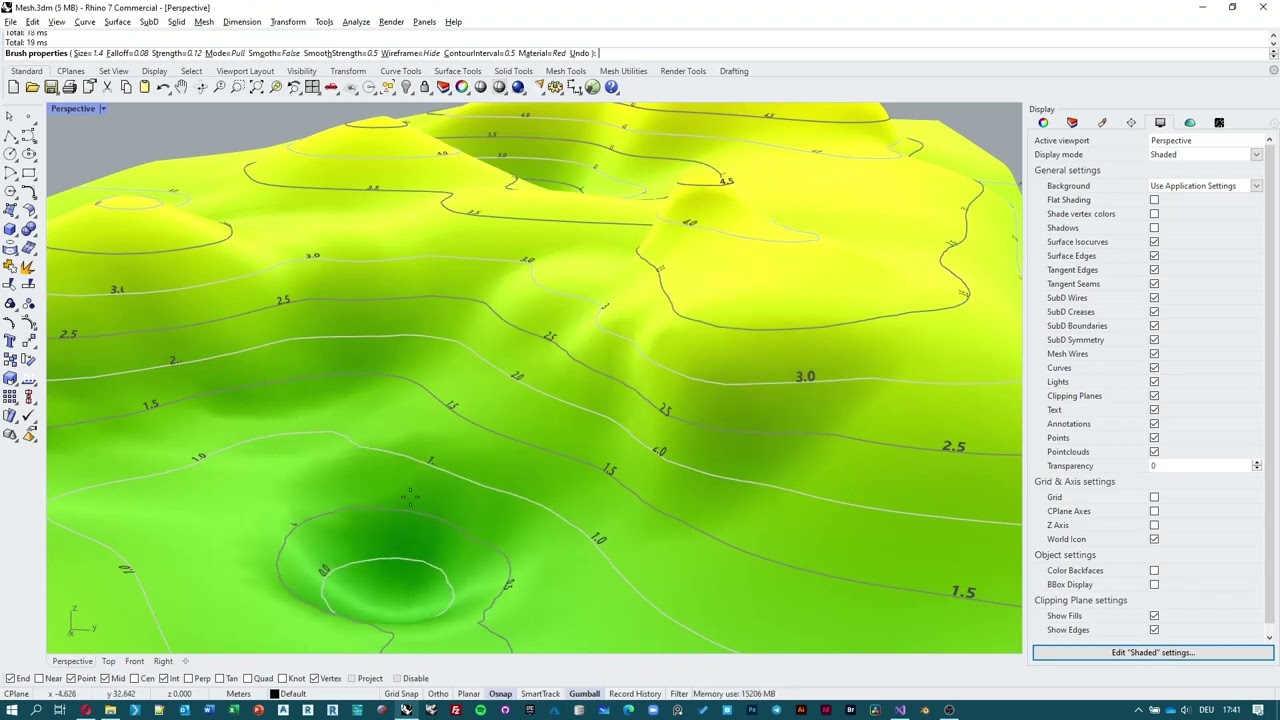Click Edit "Shaded" settings button
Image resolution: width=1280 pixels, height=720 pixels.
pos(1152,653)
